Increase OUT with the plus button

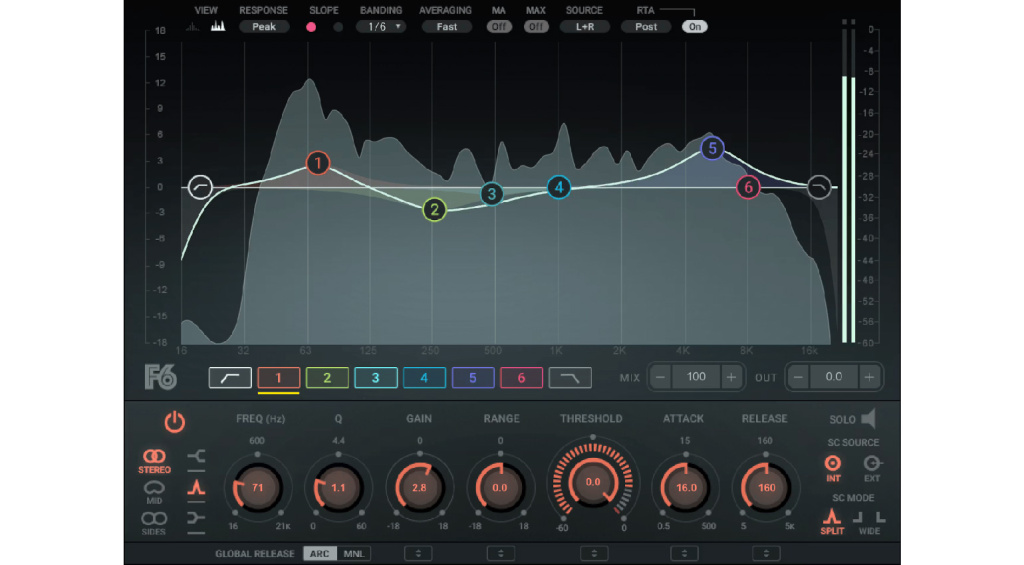869,377
